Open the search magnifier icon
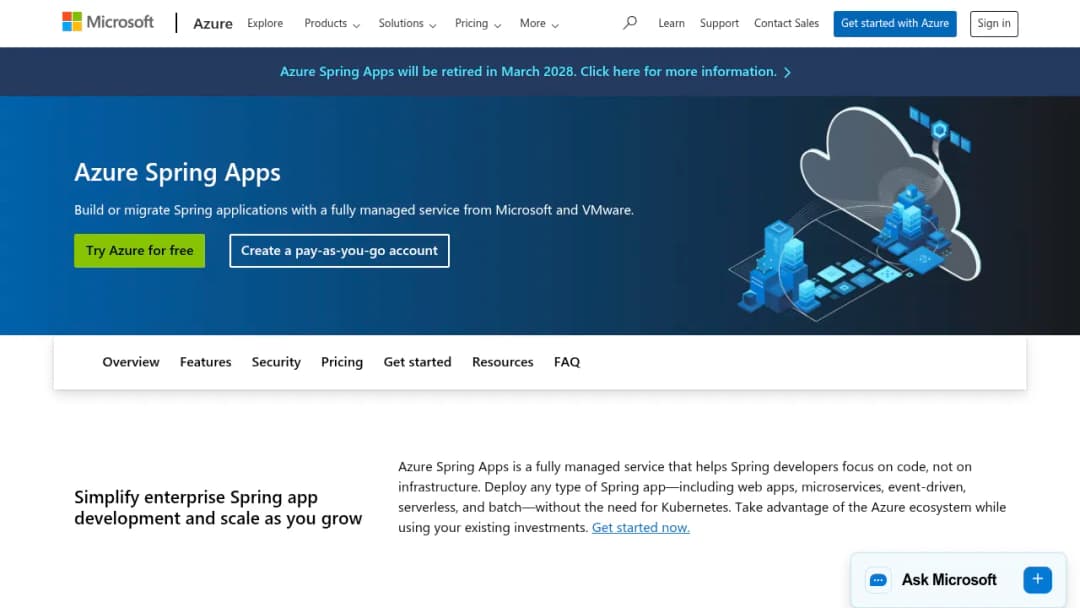Image resolution: width=1080 pixels, height=608 pixels. coord(630,23)
